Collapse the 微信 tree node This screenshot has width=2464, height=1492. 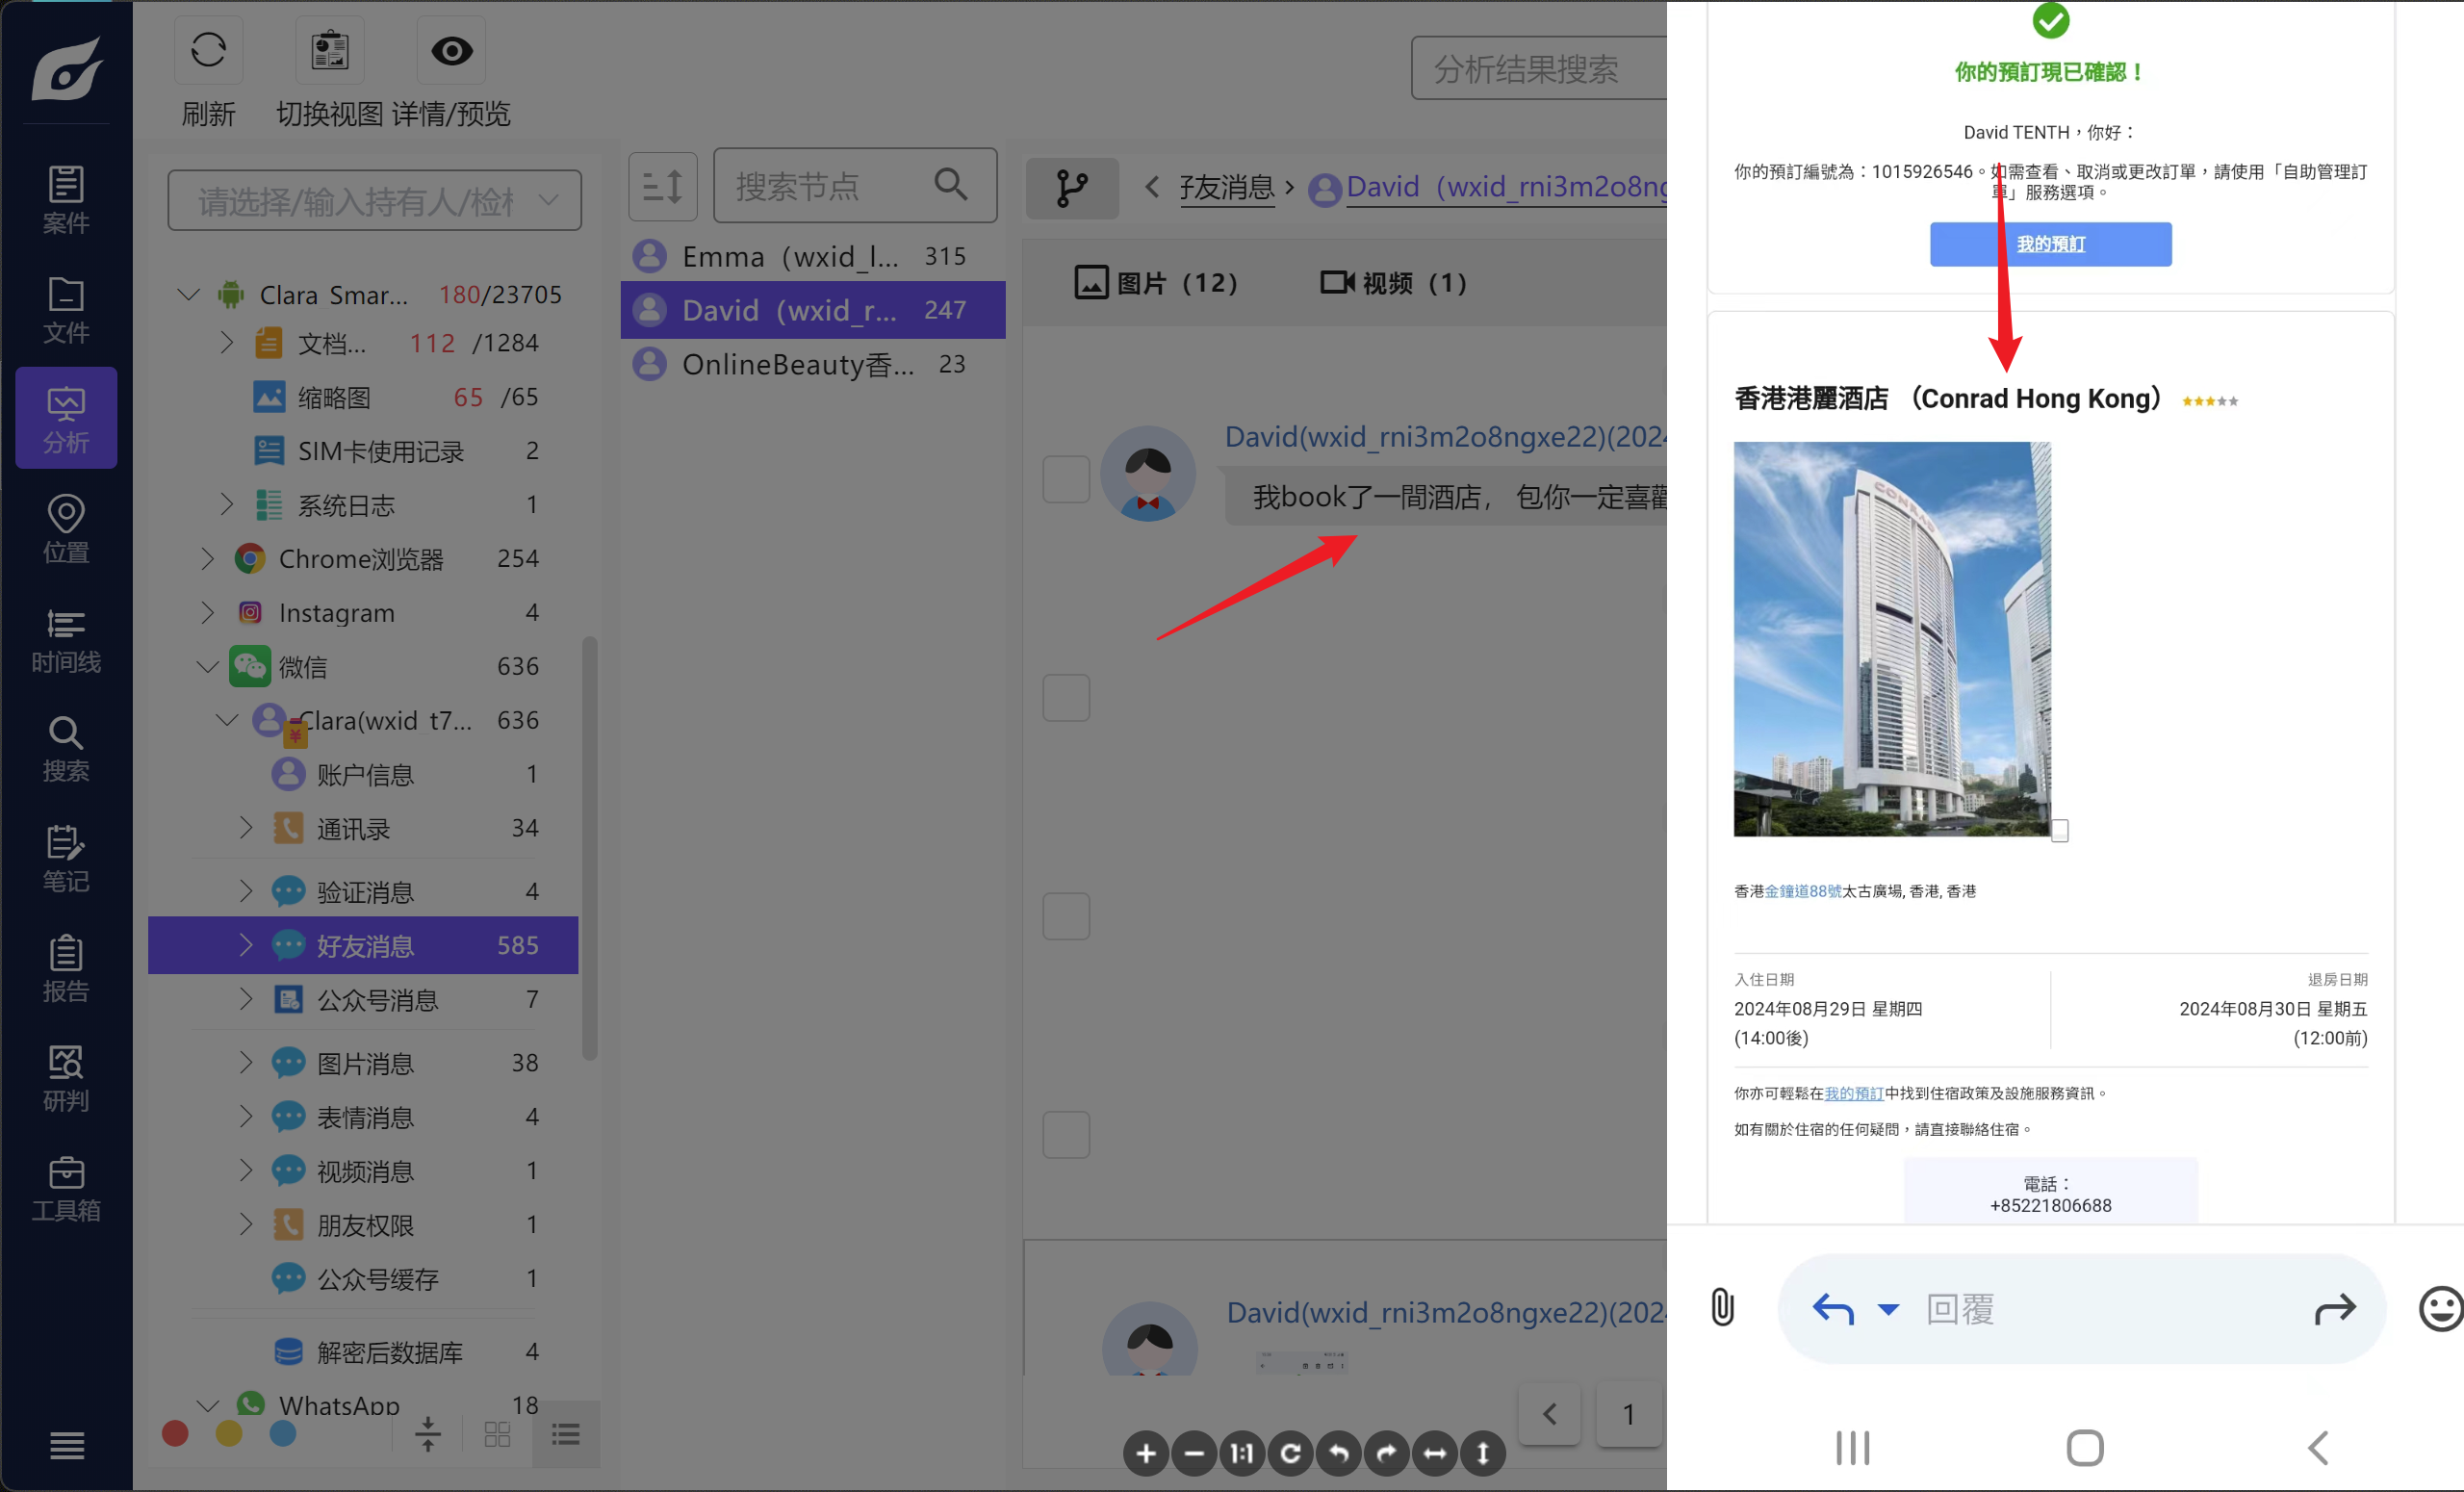tap(207, 666)
